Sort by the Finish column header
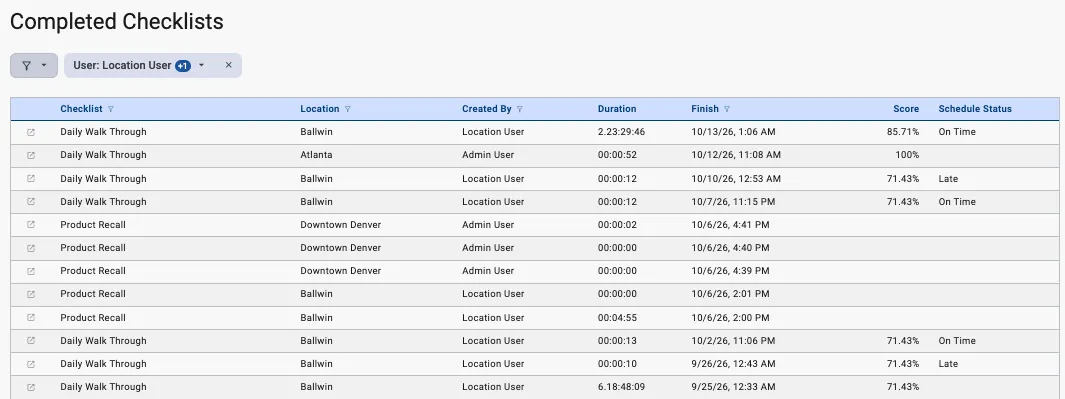Screen dimensions: 1065x399 (x=705, y=109)
